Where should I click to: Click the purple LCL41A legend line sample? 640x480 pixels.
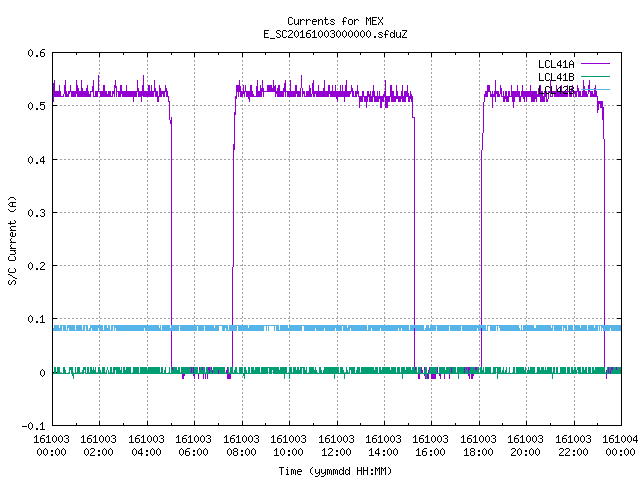pyautogui.click(x=595, y=64)
